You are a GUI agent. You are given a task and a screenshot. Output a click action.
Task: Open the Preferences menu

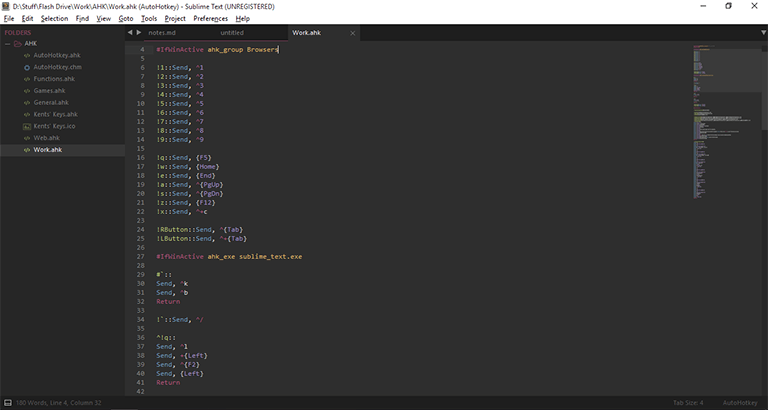pos(211,19)
